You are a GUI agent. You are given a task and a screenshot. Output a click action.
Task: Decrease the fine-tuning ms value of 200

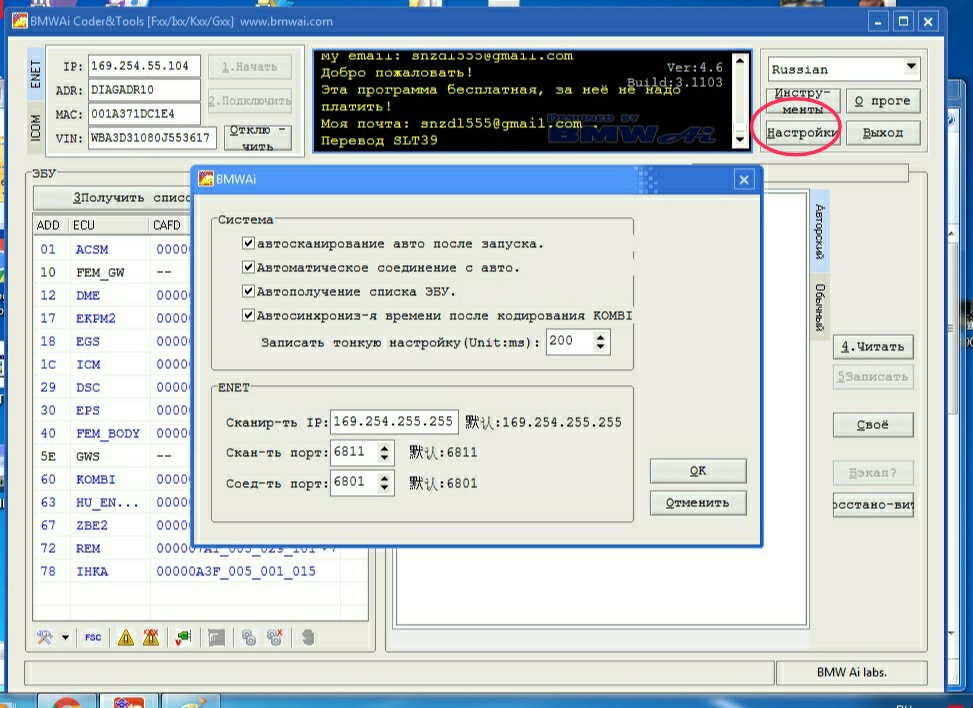coord(600,346)
